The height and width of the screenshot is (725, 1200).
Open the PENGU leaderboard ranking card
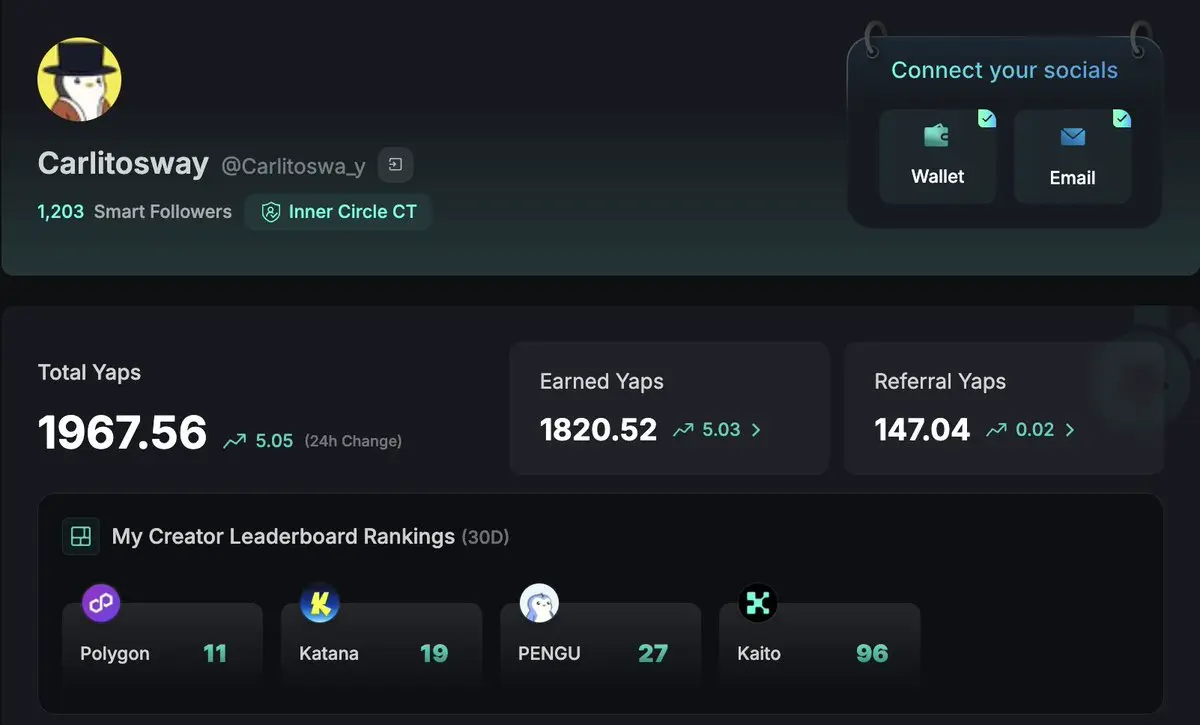600,644
